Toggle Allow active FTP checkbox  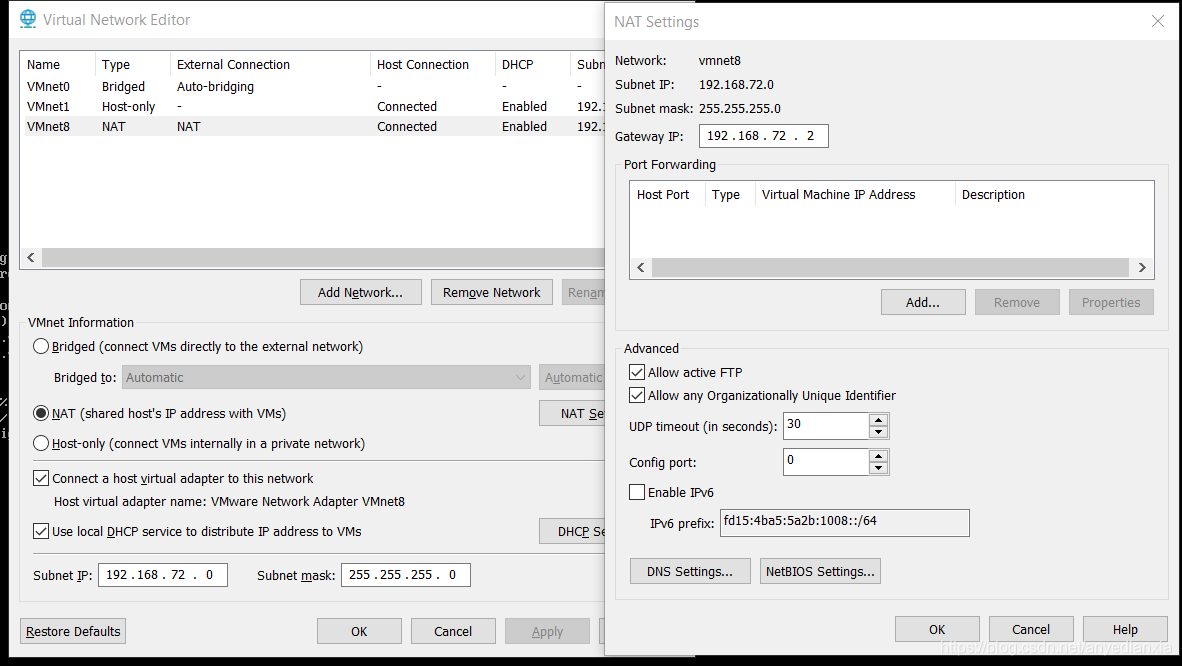637,372
